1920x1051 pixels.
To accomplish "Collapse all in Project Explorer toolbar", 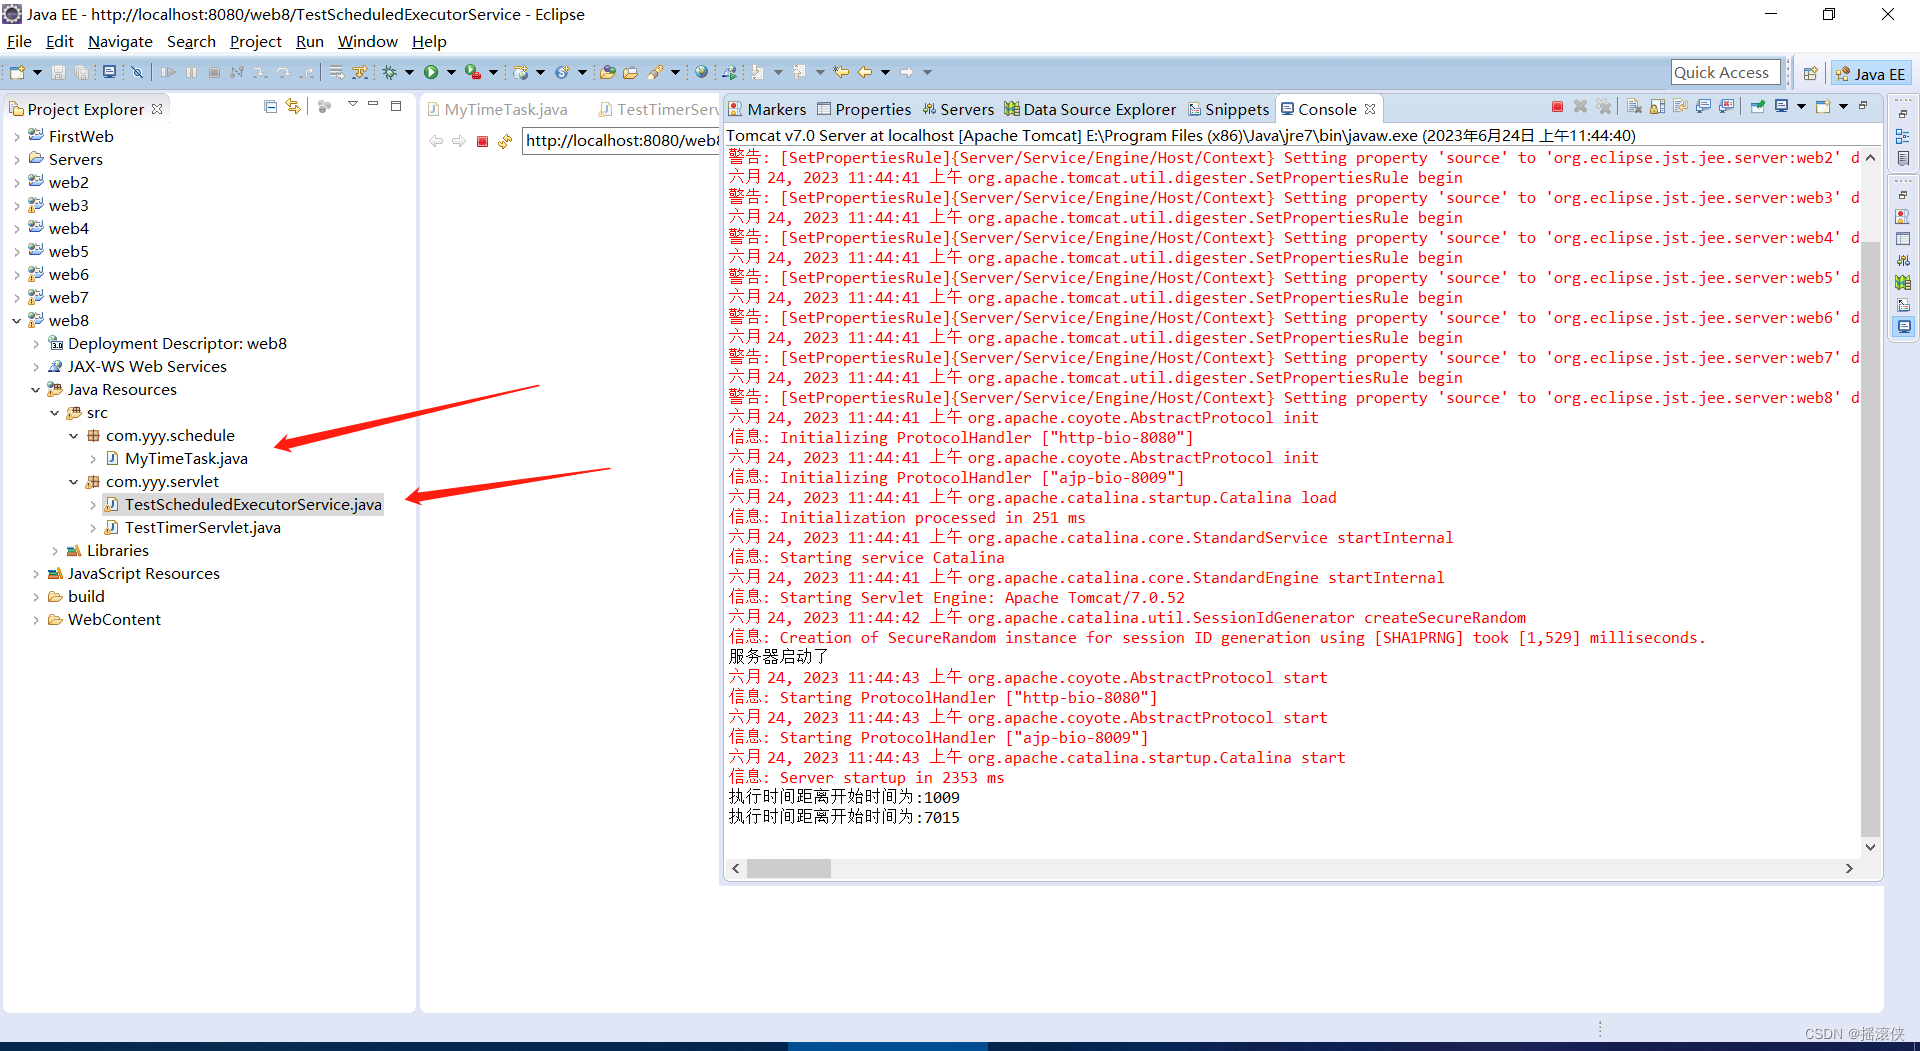I will pyautogui.click(x=270, y=106).
